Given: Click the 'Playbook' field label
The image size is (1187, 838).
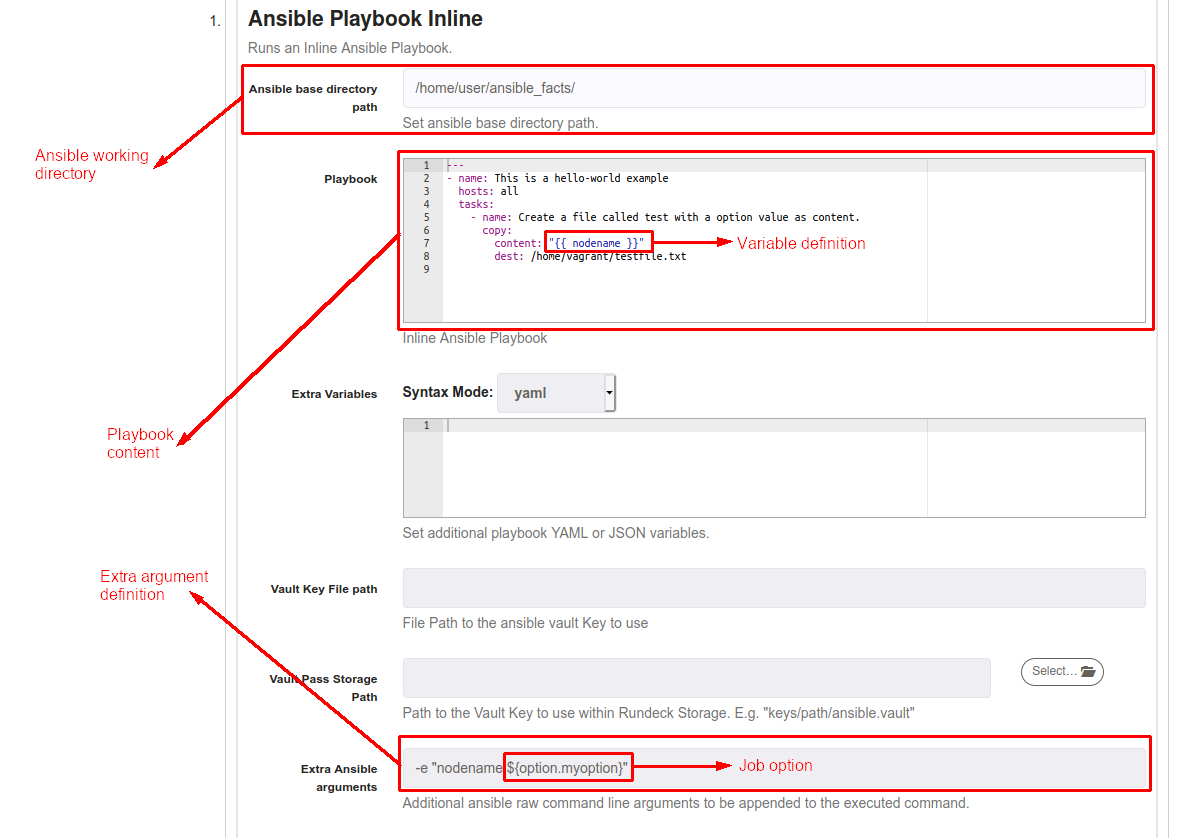Looking at the screenshot, I should coord(350,179).
